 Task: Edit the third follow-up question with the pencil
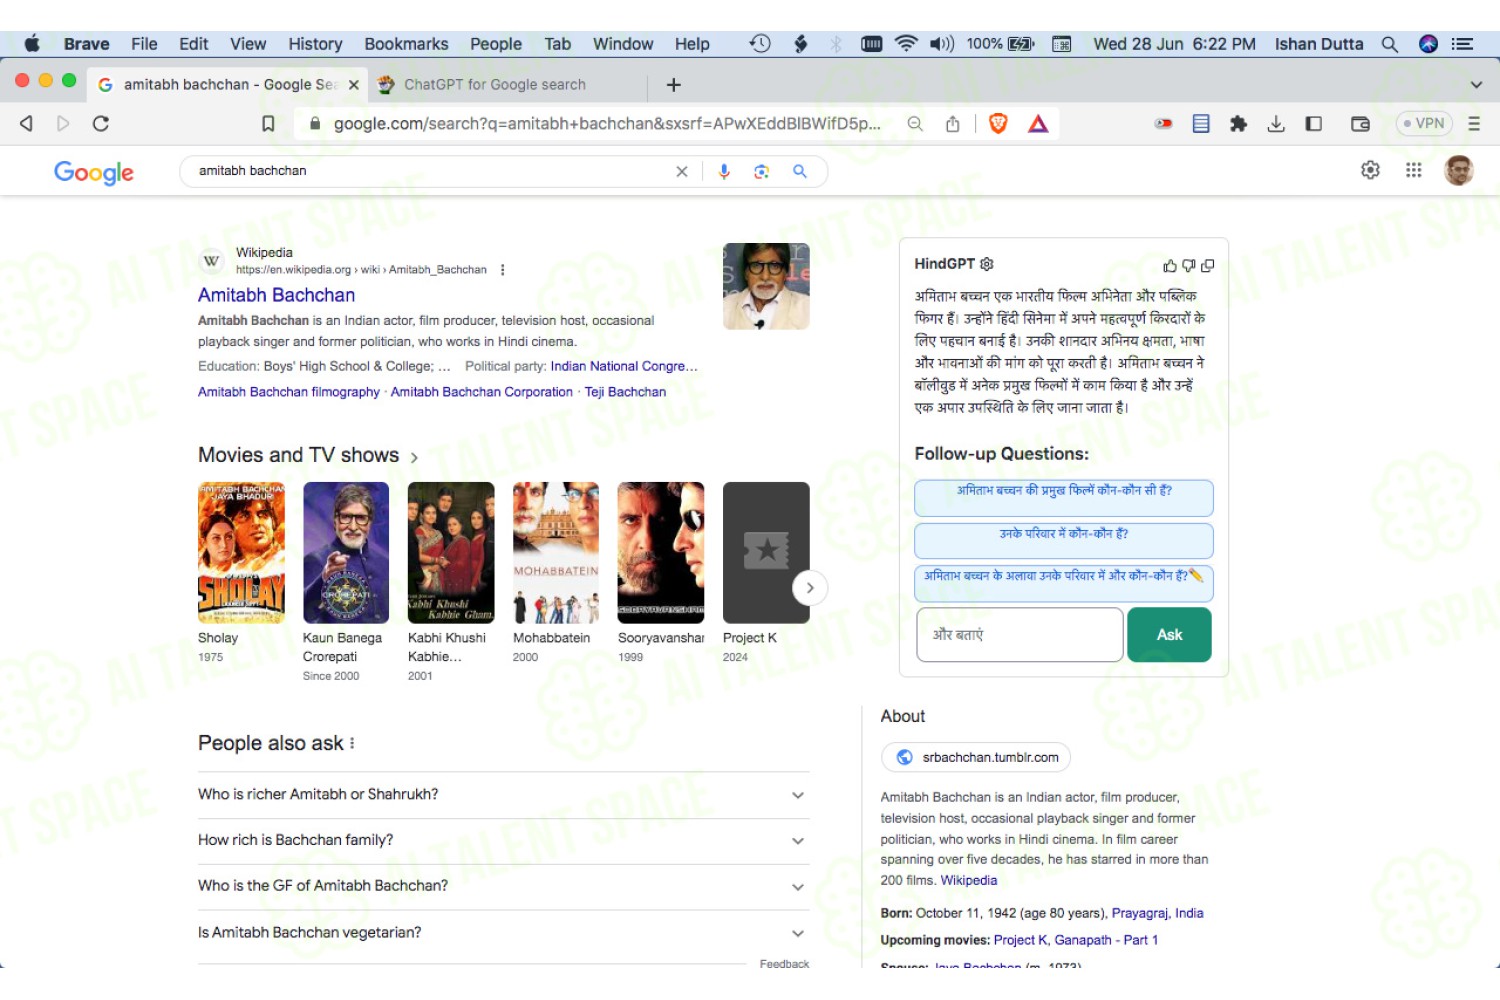pos(1196,575)
